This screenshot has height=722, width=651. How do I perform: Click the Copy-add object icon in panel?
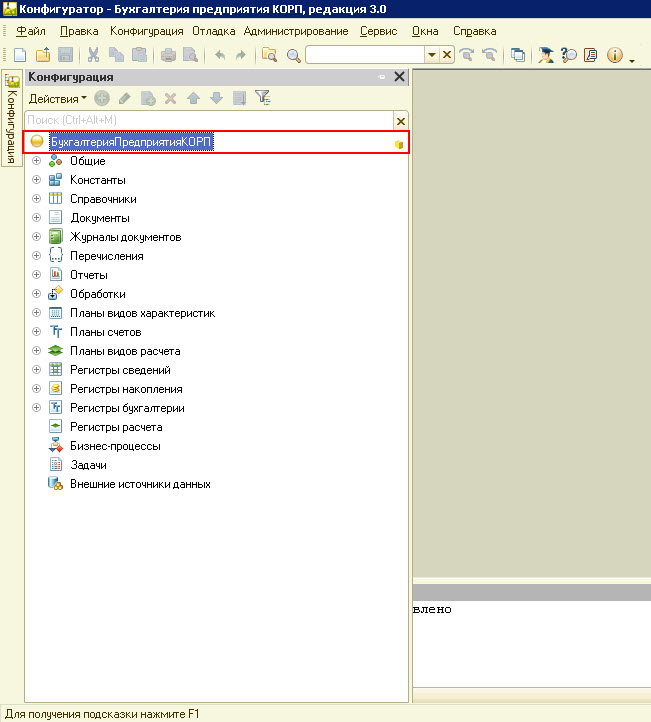148,98
